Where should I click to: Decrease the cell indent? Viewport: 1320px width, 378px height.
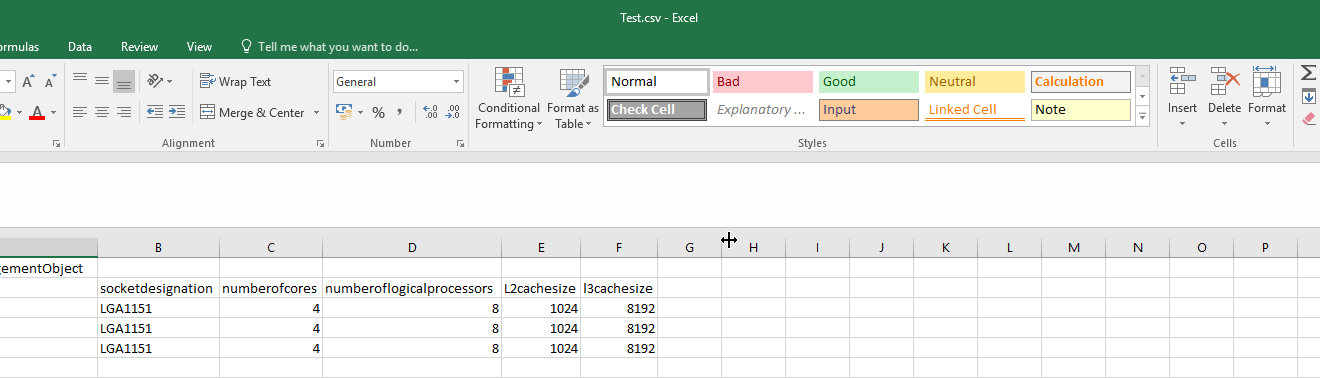pos(155,112)
